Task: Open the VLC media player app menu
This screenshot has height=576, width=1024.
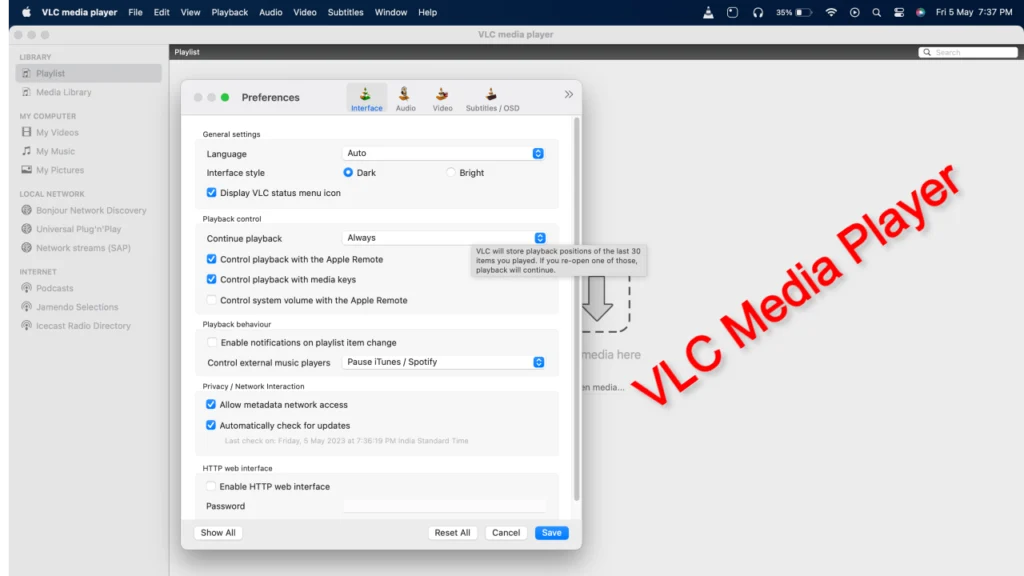Action: [x=79, y=12]
